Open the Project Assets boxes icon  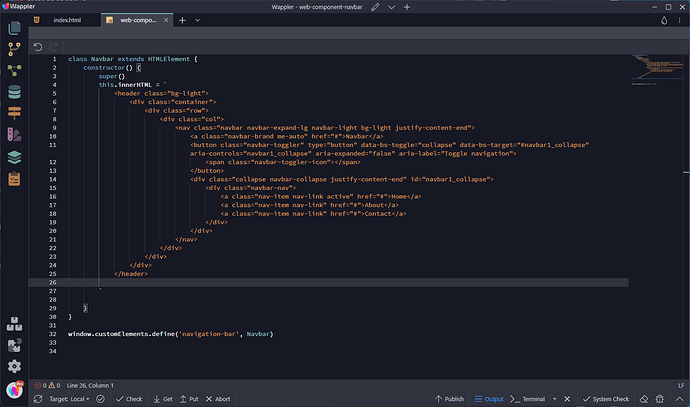(14, 324)
